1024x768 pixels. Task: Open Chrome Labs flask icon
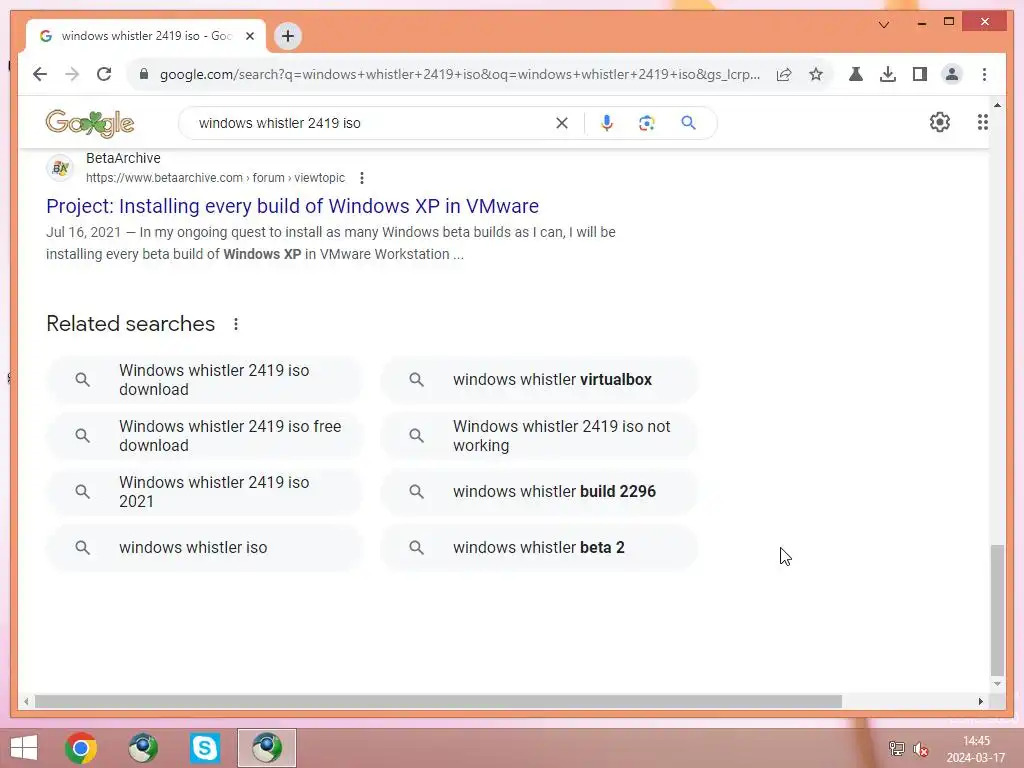tap(856, 74)
